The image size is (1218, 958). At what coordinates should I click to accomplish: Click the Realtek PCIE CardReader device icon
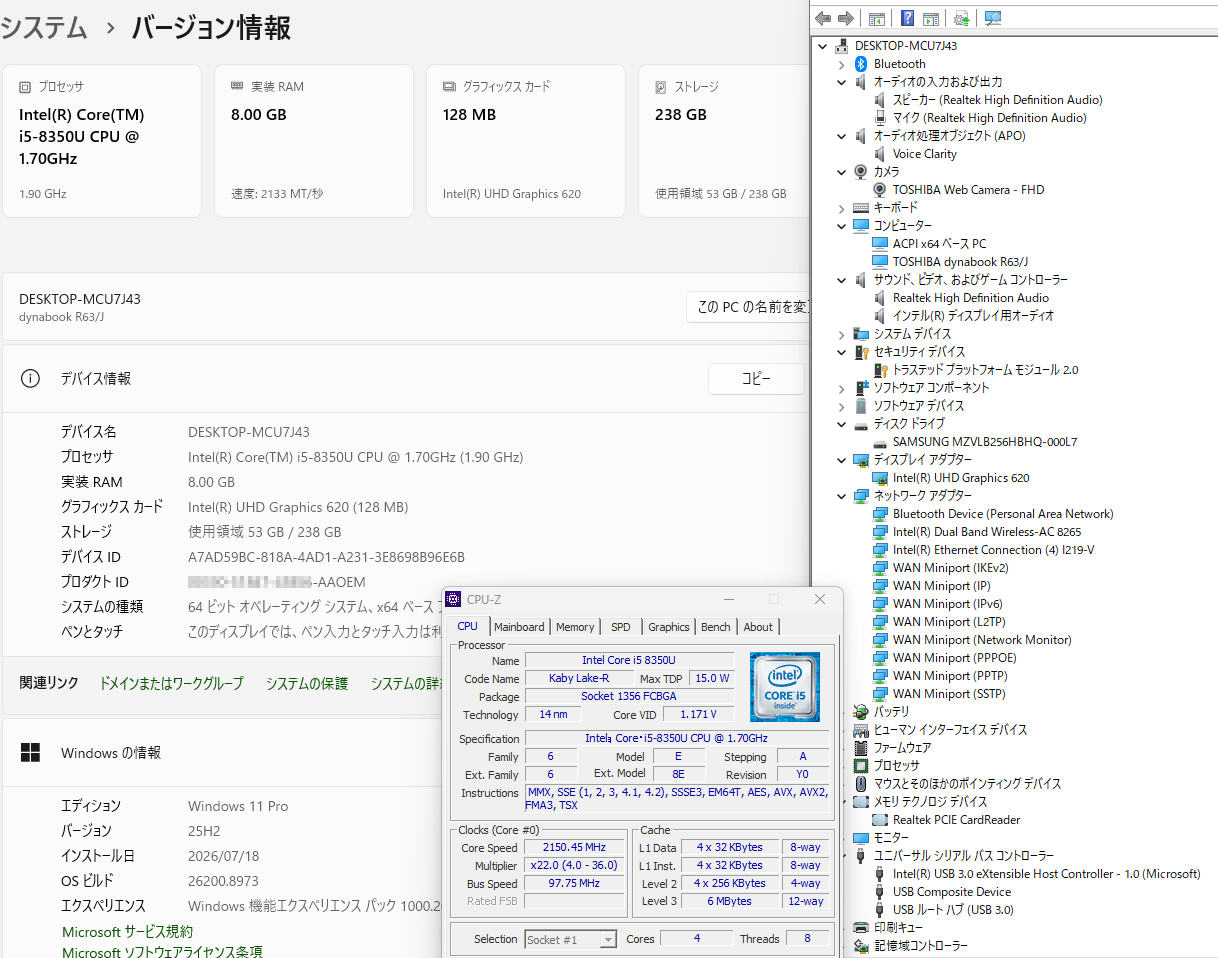(x=880, y=820)
